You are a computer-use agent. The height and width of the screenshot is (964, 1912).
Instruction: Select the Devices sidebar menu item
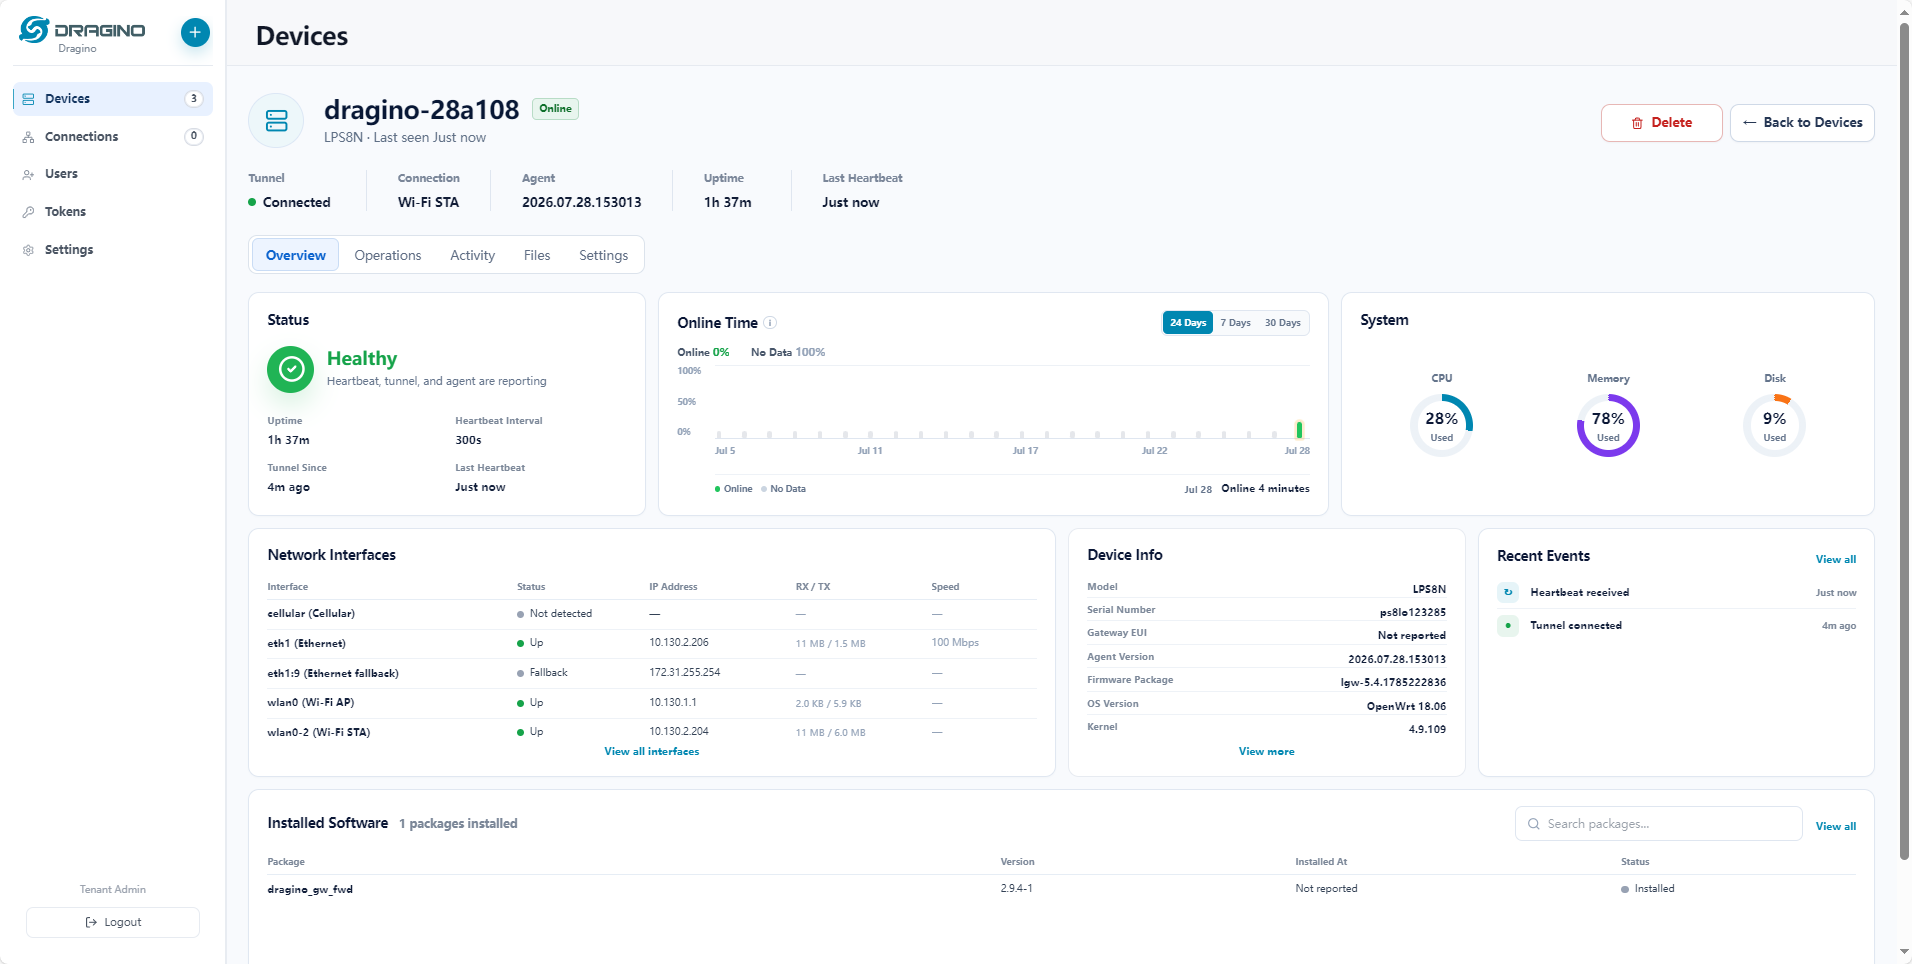[x=112, y=99]
